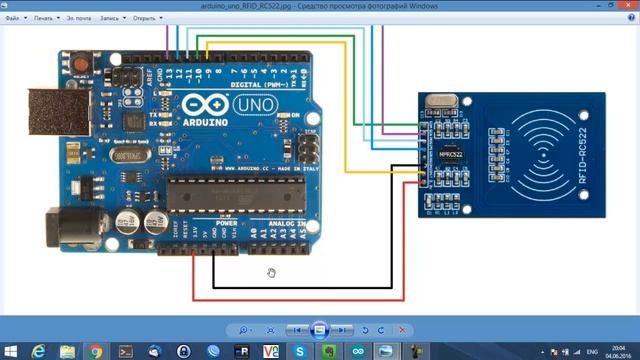Go to the previous photo
This screenshot has width=640, height=360.
tap(297, 330)
